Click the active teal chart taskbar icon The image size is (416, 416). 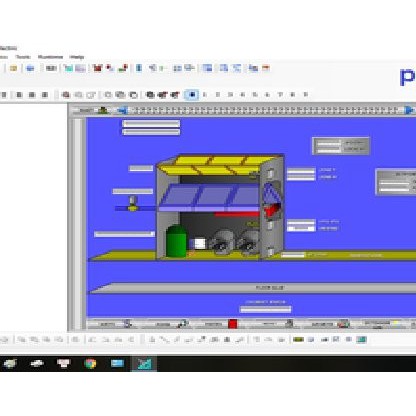click(145, 363)
